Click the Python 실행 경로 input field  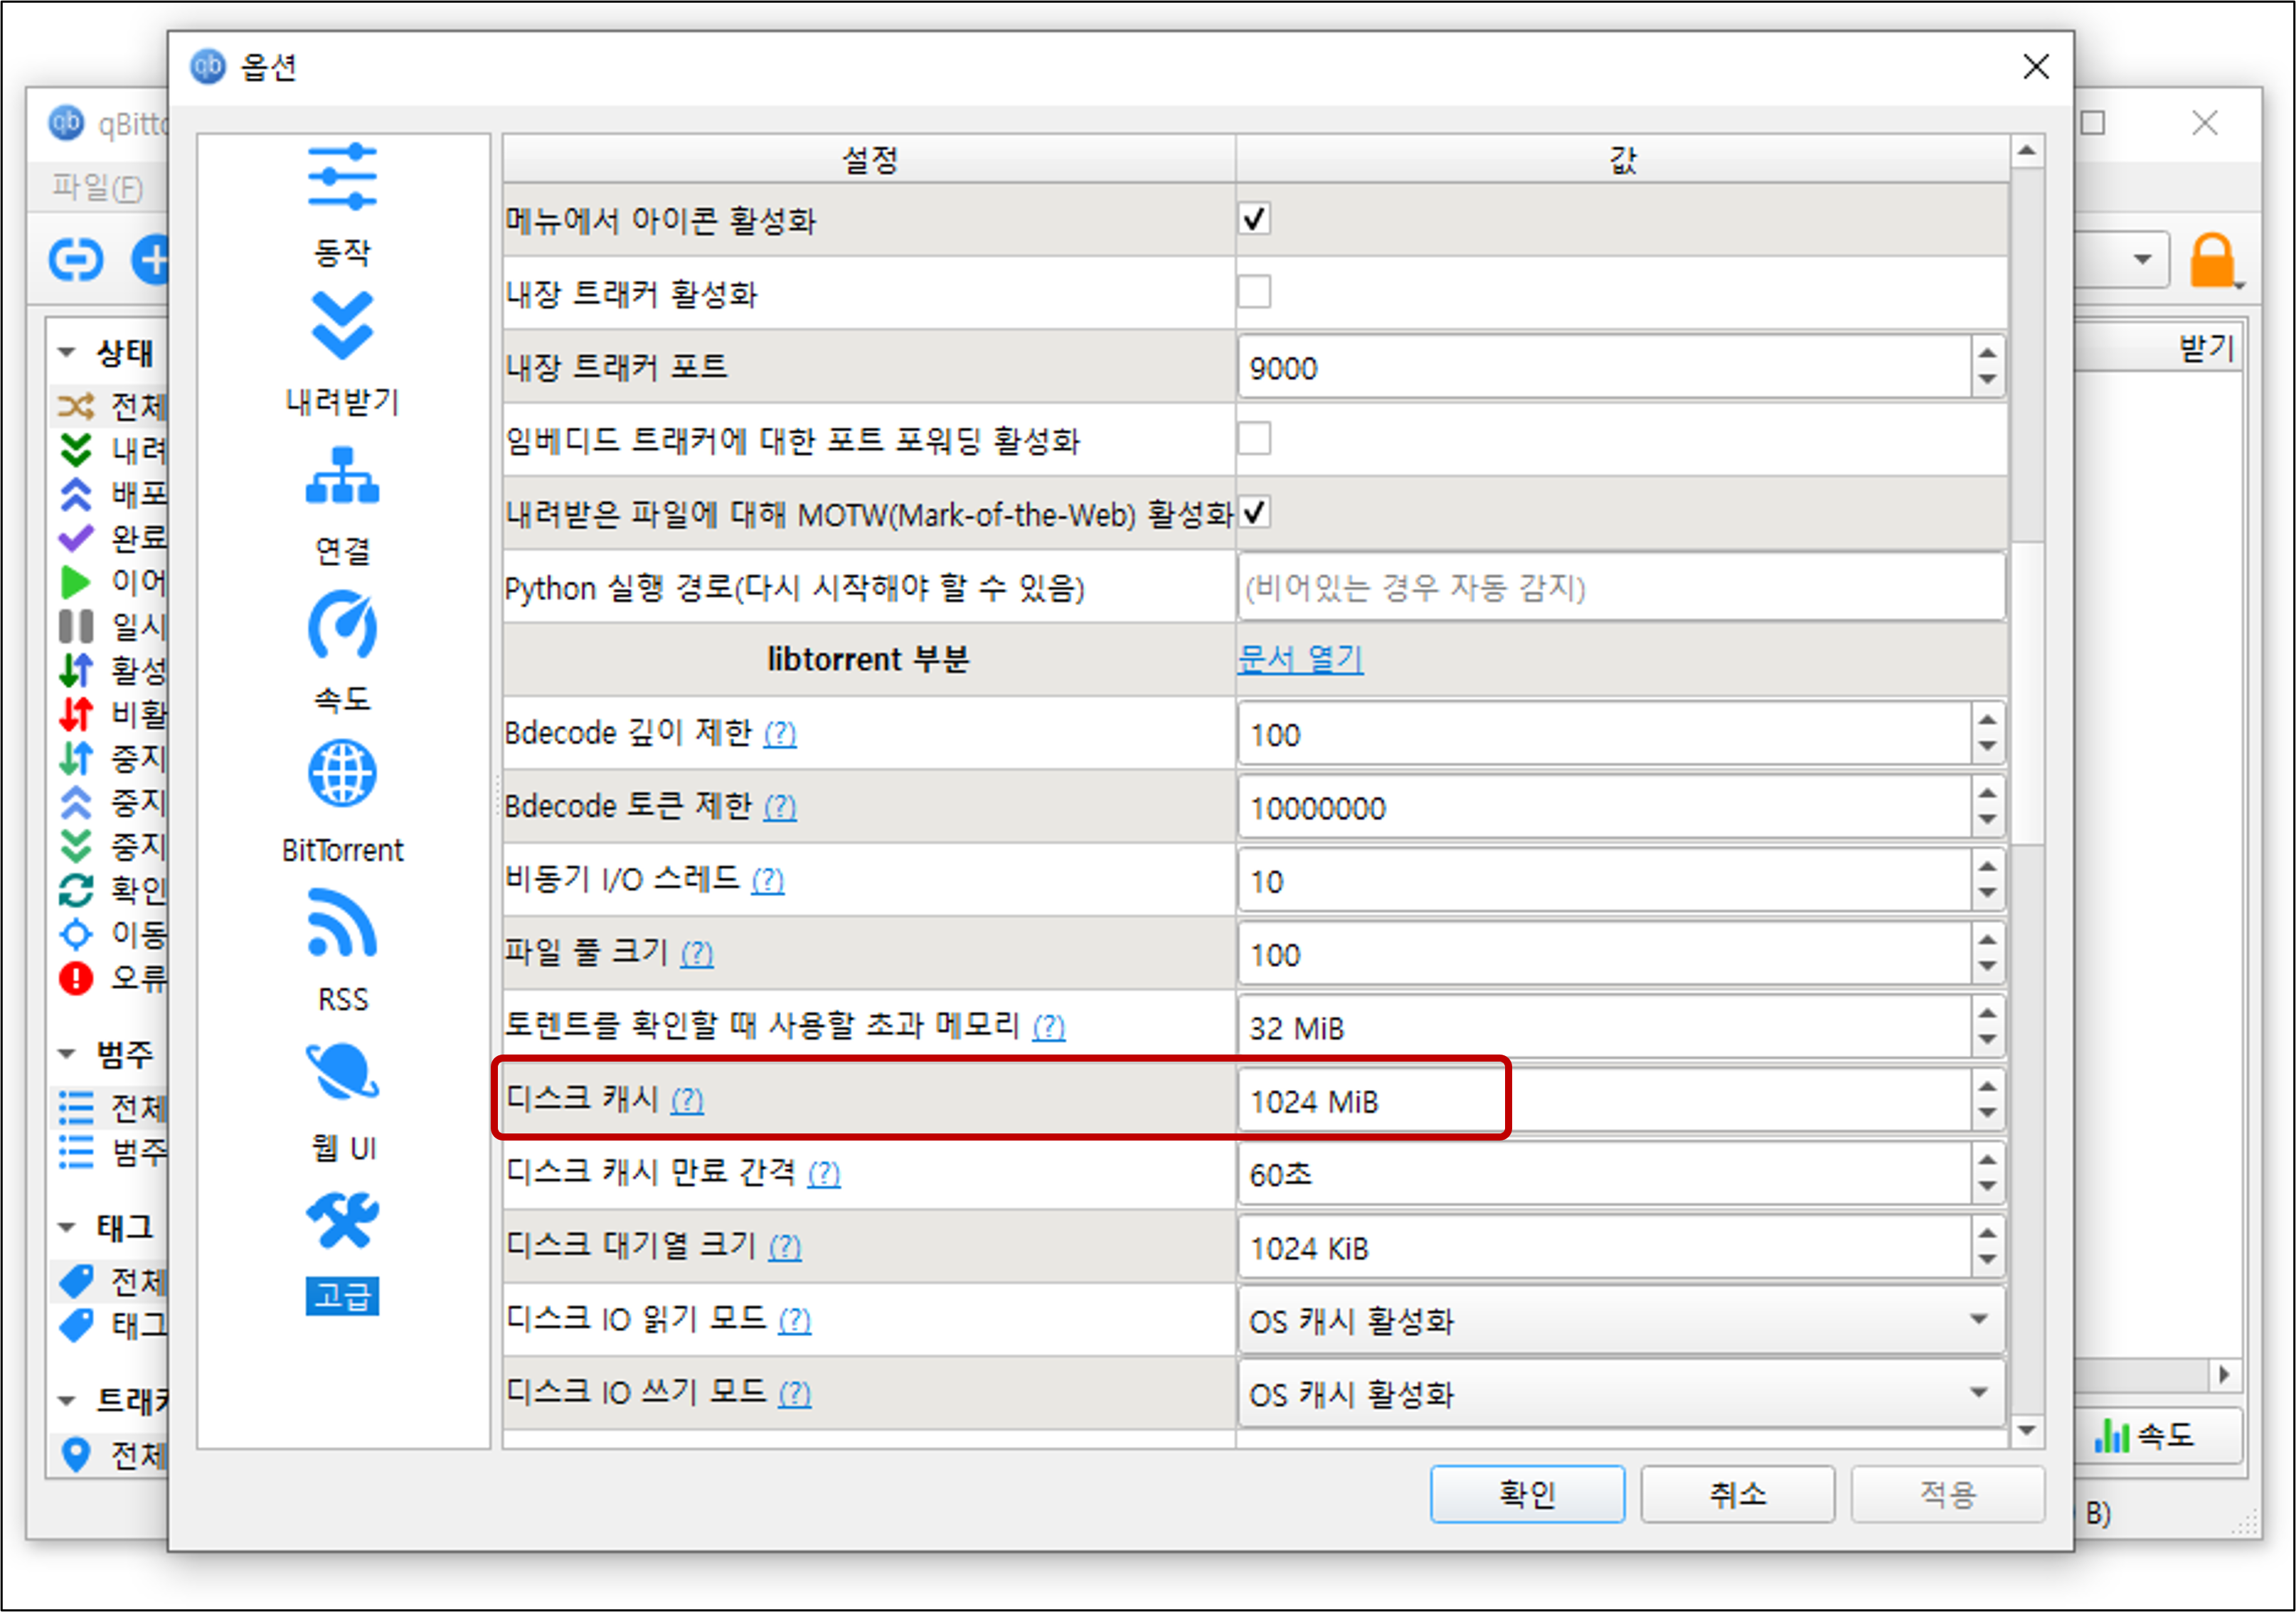pos(1620,587)
